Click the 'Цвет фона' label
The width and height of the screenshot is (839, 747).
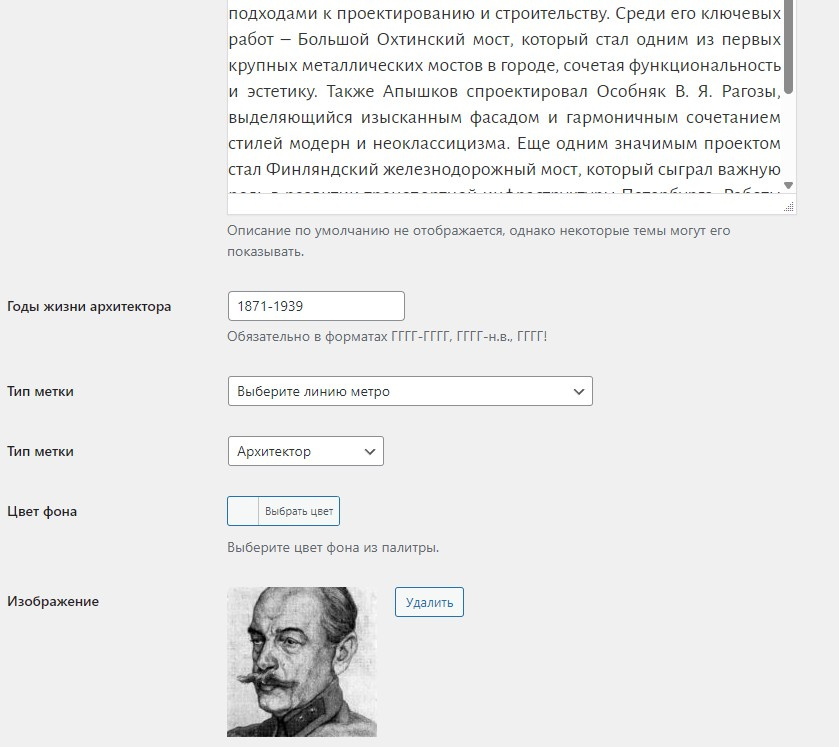42,512
